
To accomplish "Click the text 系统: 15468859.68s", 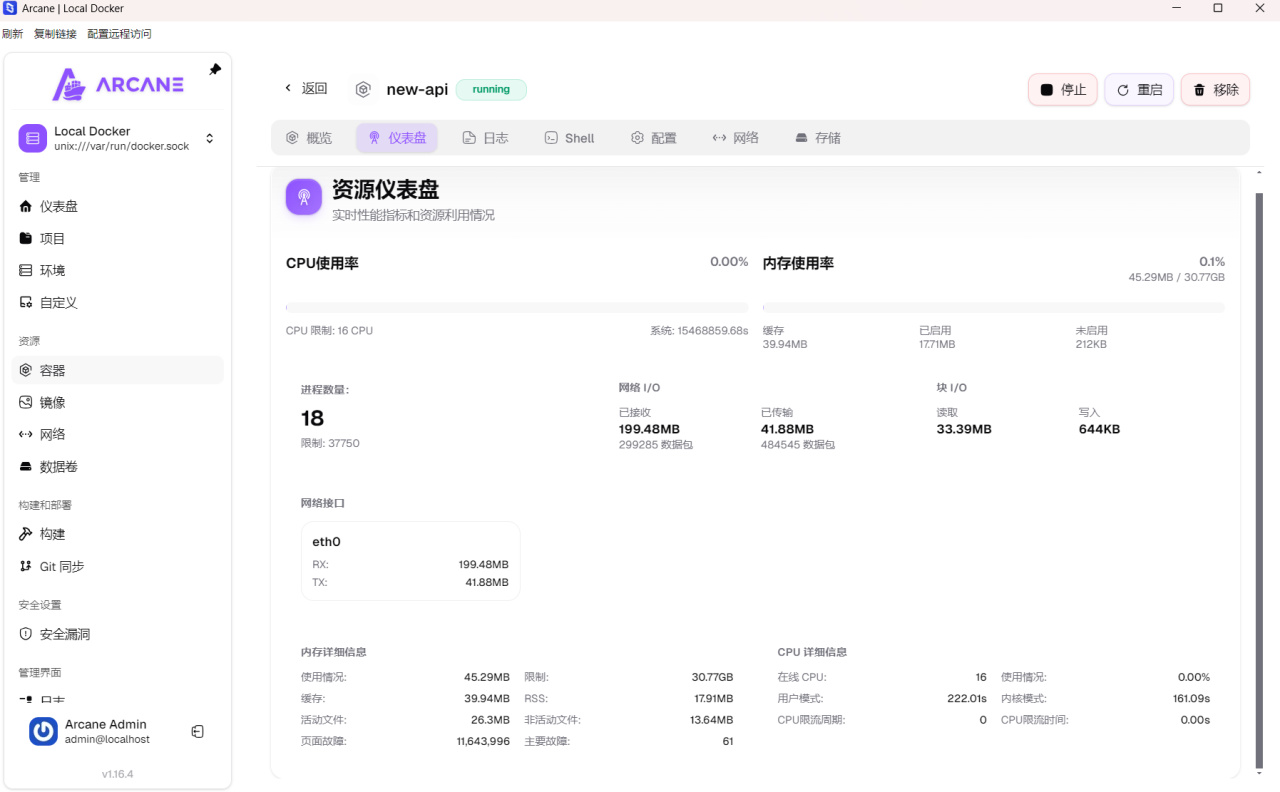I will coord(699,330).
